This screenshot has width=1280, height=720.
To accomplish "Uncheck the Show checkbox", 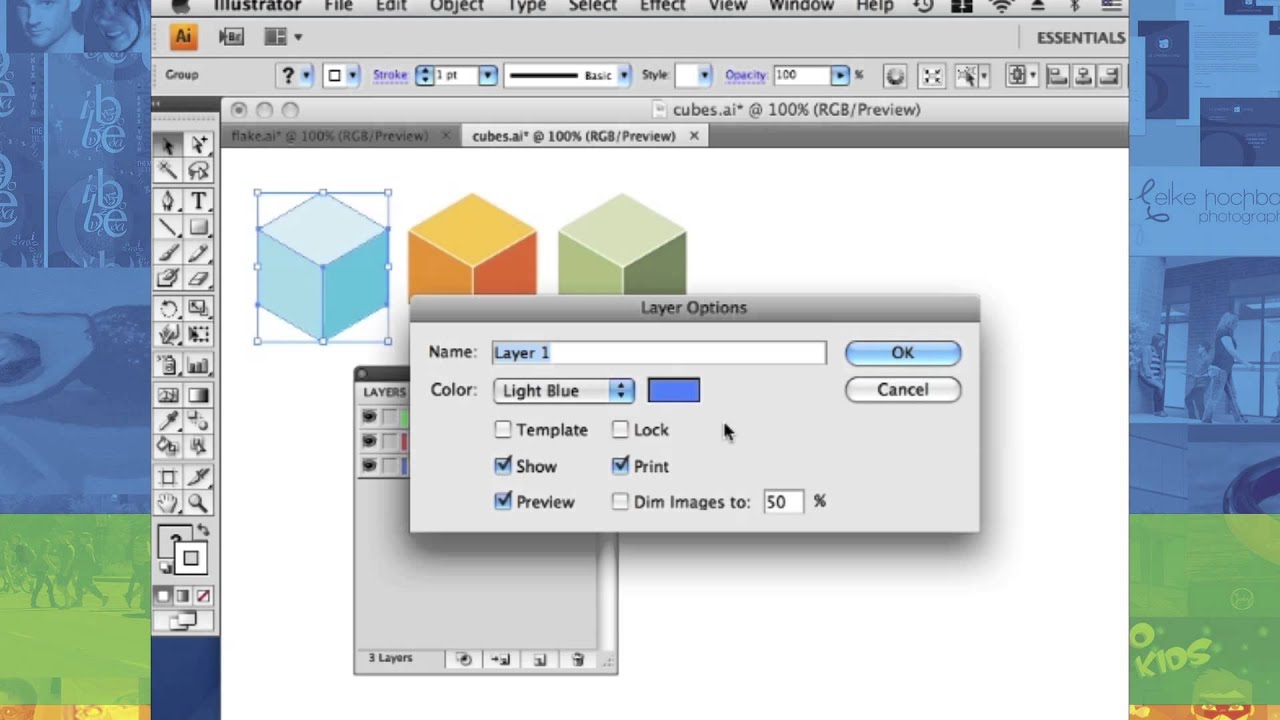I will 503,466.
